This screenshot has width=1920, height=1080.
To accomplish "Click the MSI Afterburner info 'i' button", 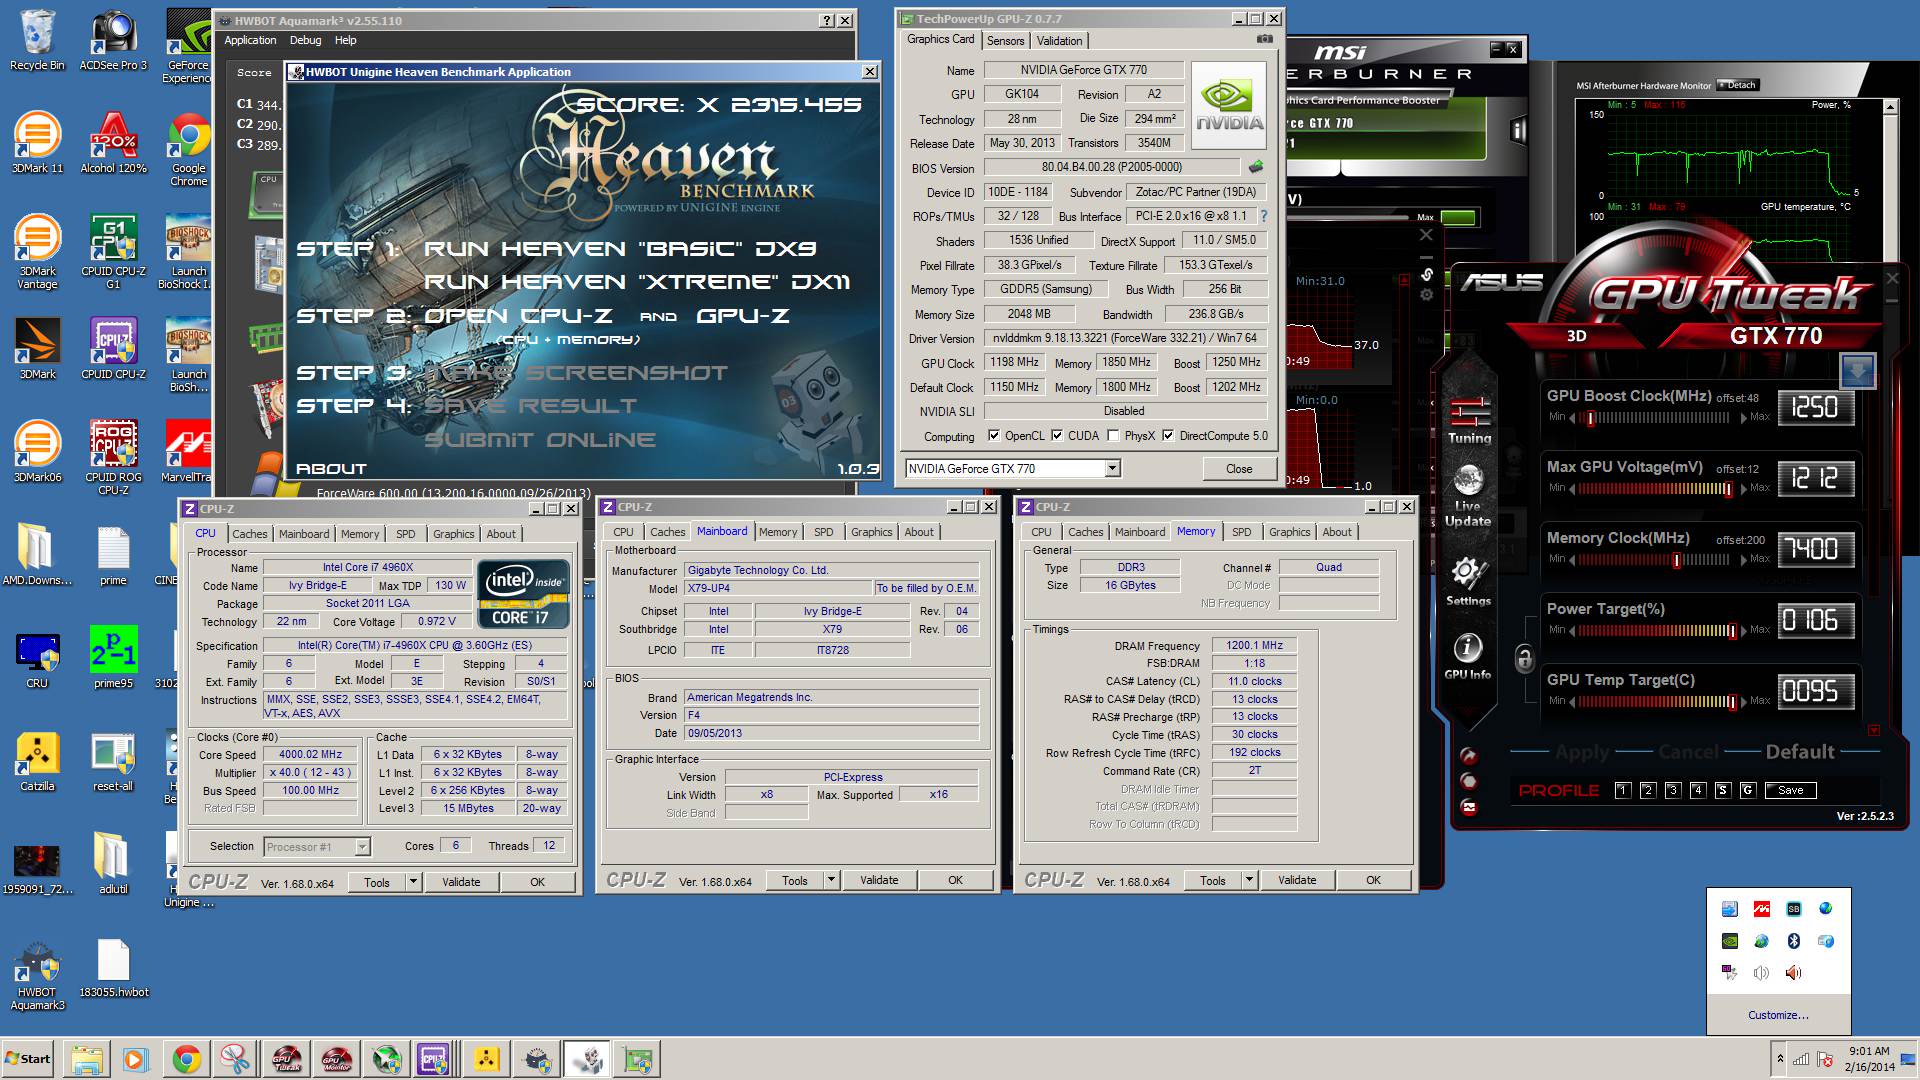I will tap(1518, 131).
